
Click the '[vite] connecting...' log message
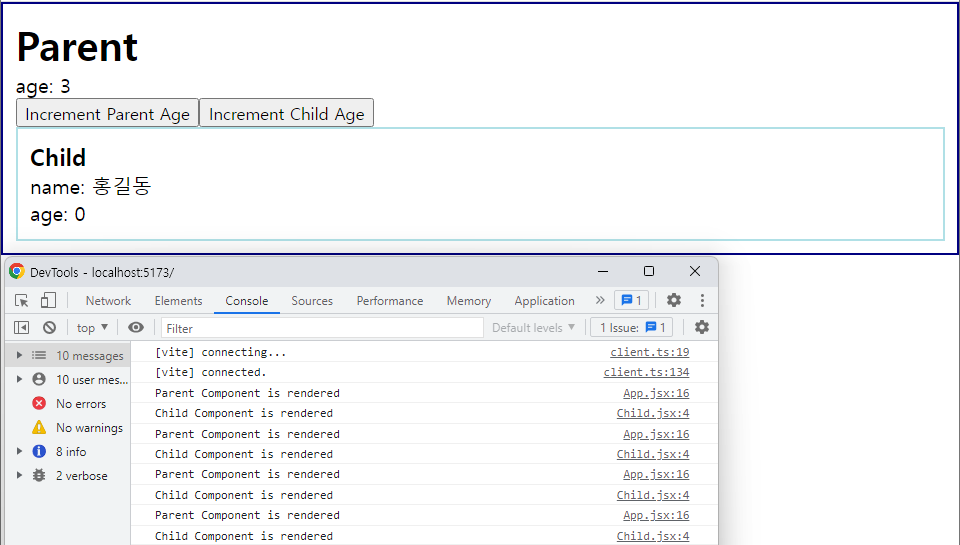click(220, 352)
